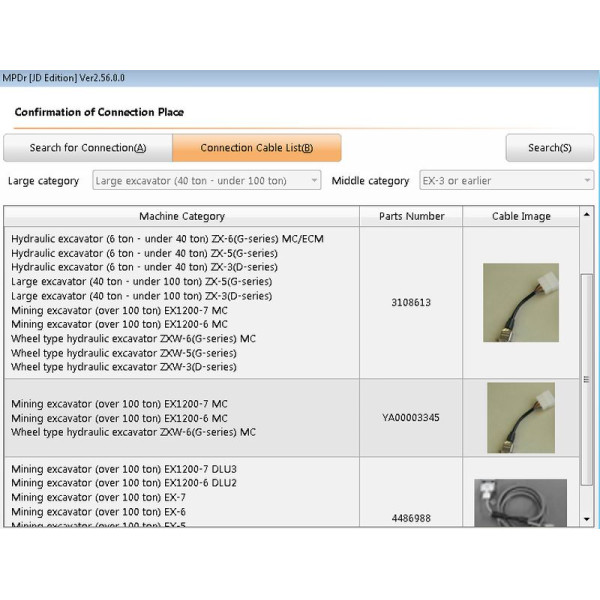Select parts number 4486988 cell
Screen dimensions: 600x600
pyautogui.click(x=411, y=518)
